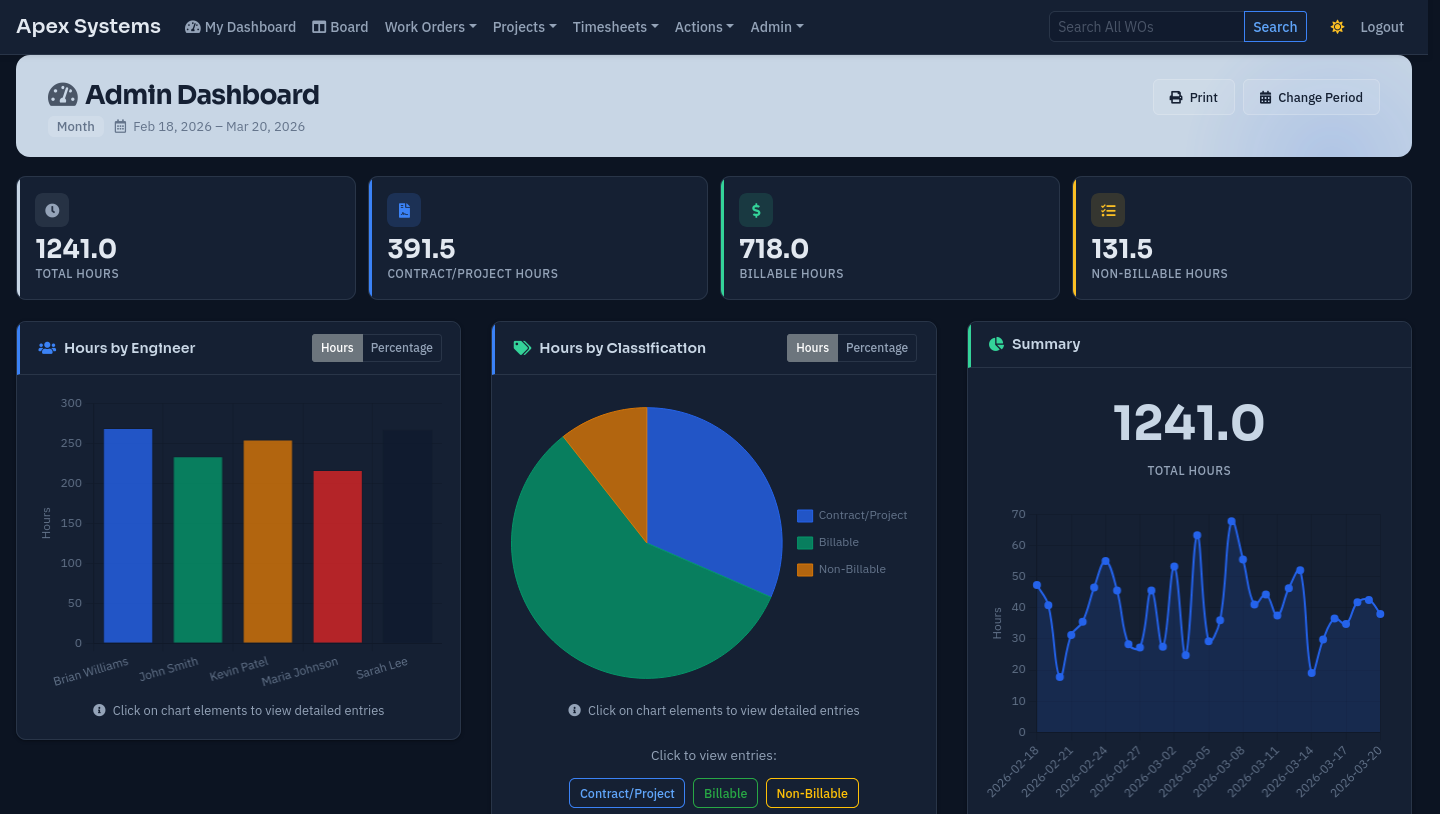
Task: Open the Work Orders dropdown
Action: pyautogui.click(x=430, y=27)
